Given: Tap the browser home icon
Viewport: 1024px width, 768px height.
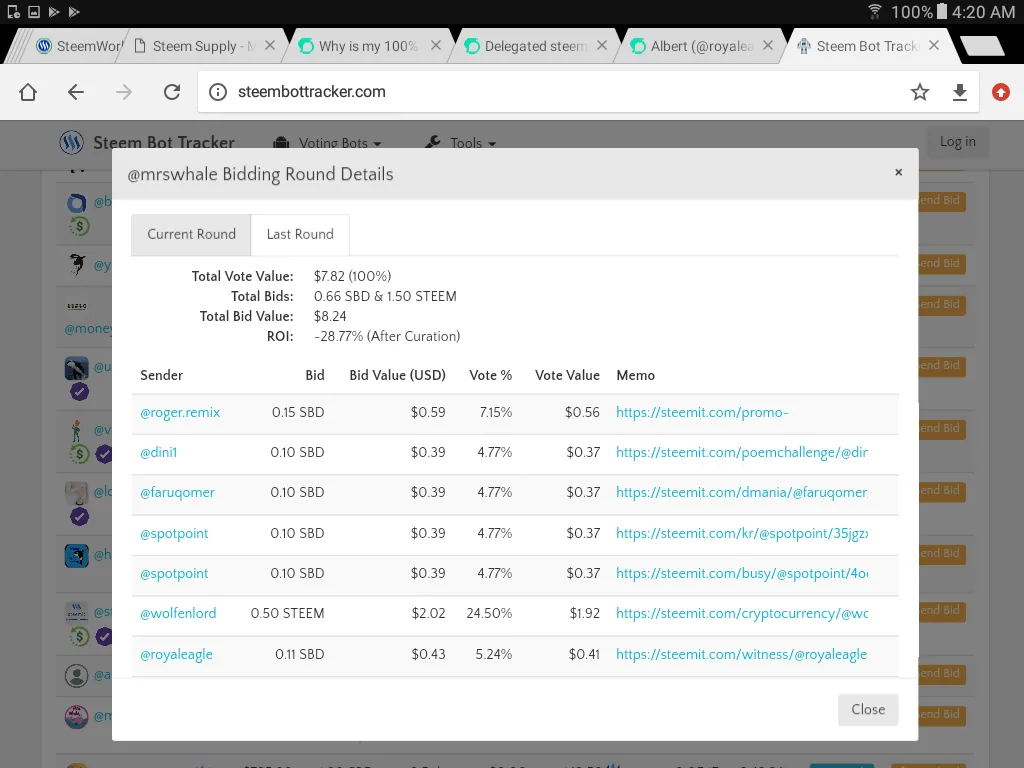Looking at the screenshot, I should (28, 92).
